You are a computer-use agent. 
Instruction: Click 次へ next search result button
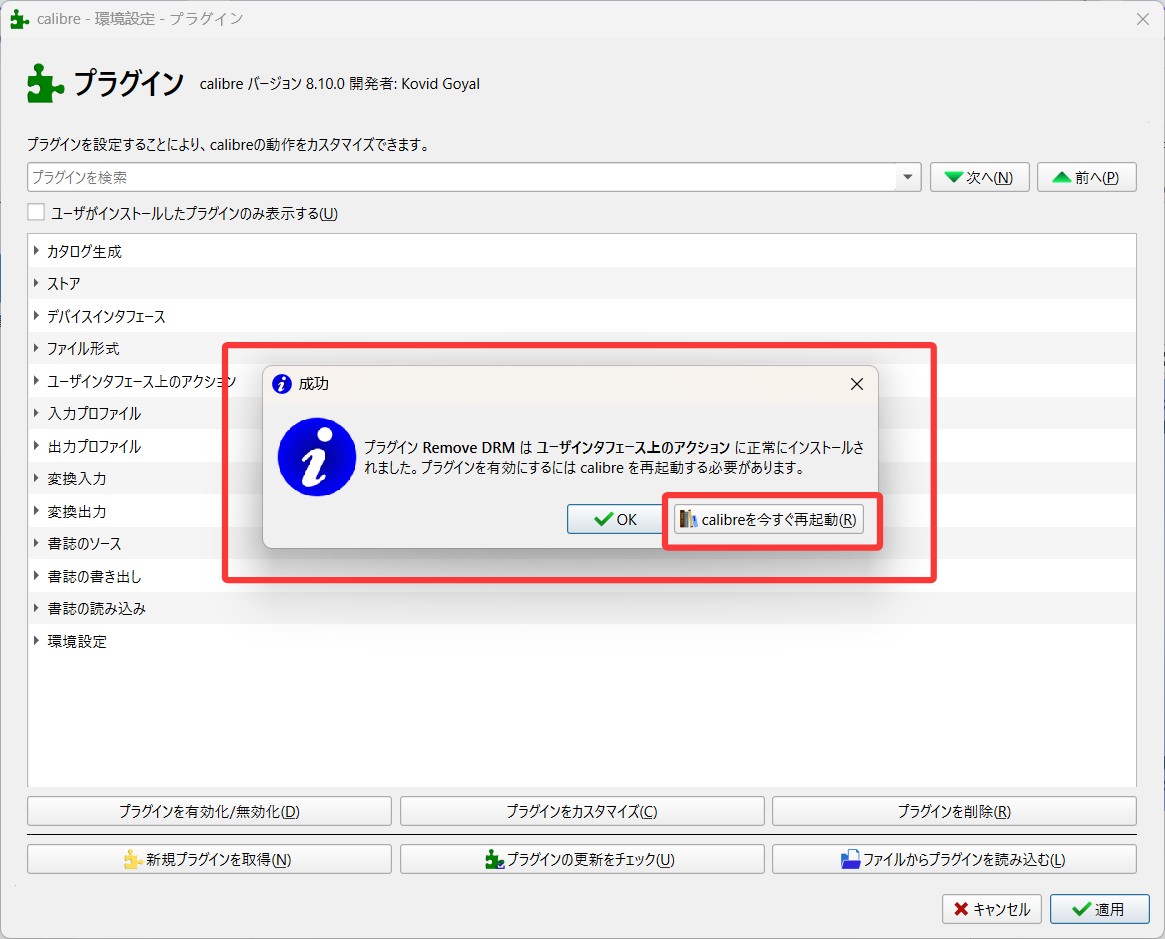979,177
